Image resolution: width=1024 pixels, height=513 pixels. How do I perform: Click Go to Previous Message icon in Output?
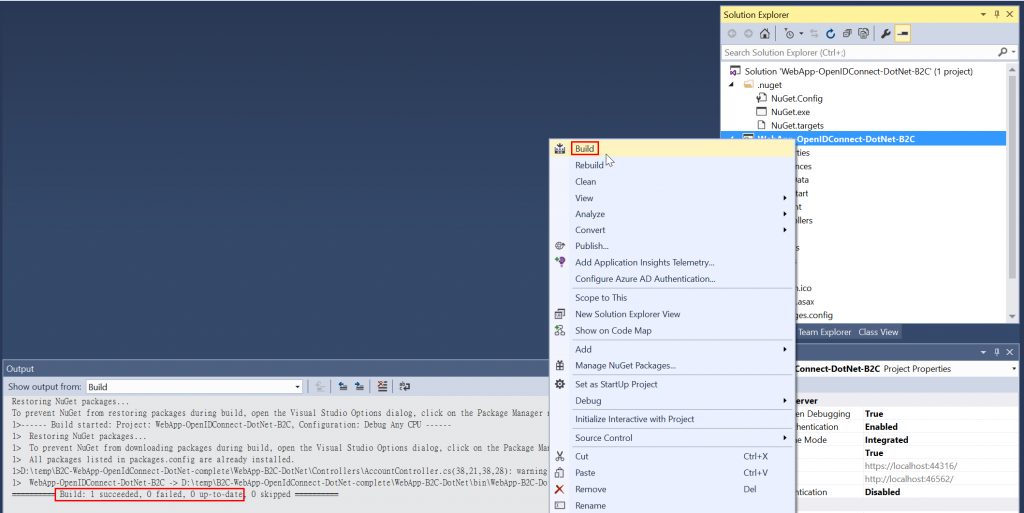coord(343,386)
